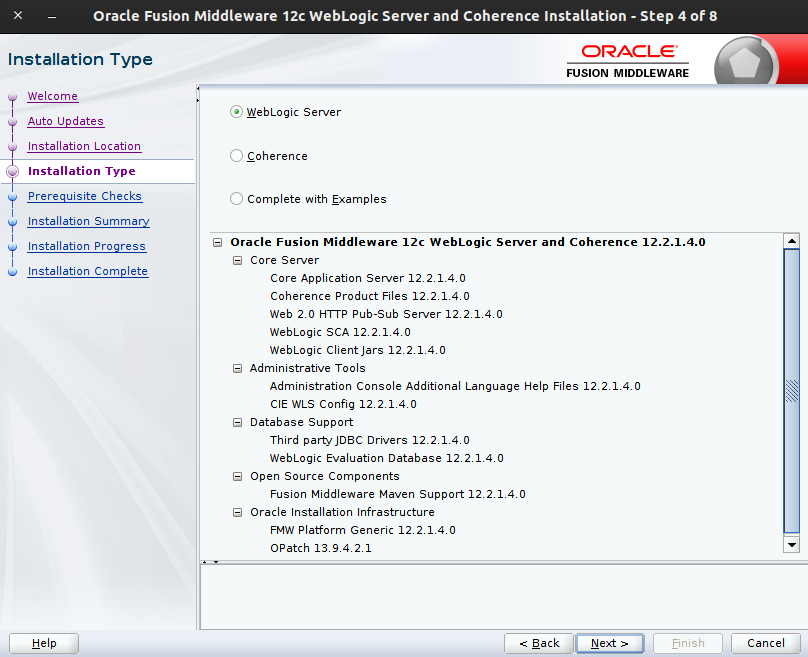Screen dimensions: 808x657
Task: Open Installation Summary step
Action: pos(89,221)
